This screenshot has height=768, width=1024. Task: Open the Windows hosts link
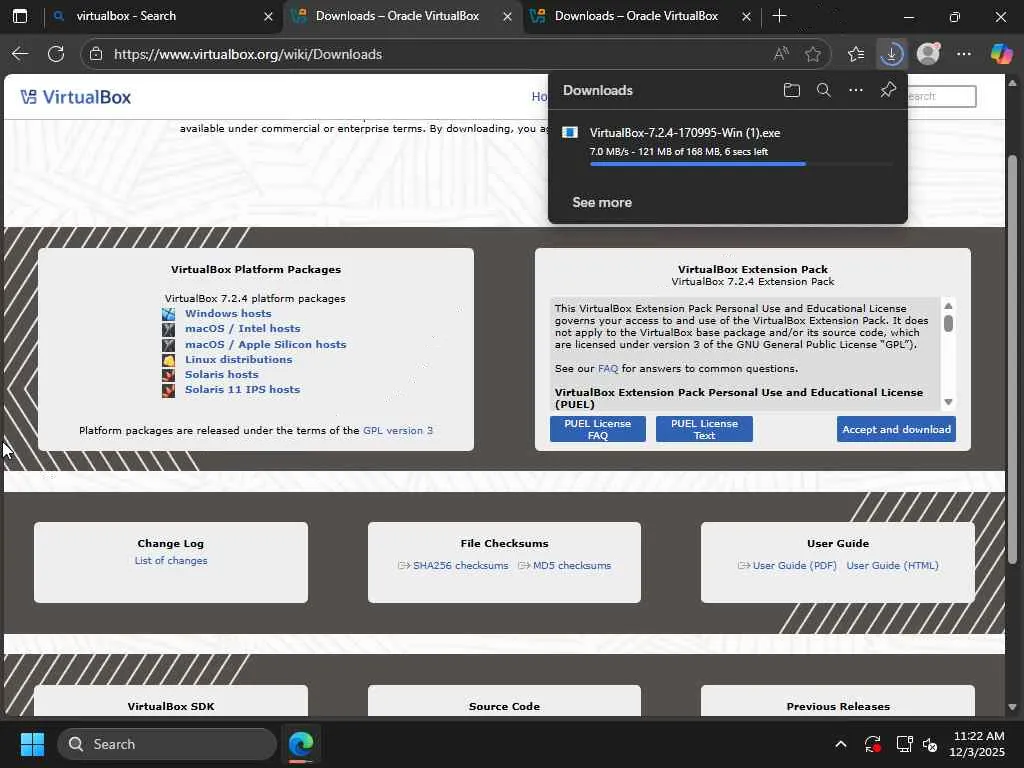click(x=228, y=313)
